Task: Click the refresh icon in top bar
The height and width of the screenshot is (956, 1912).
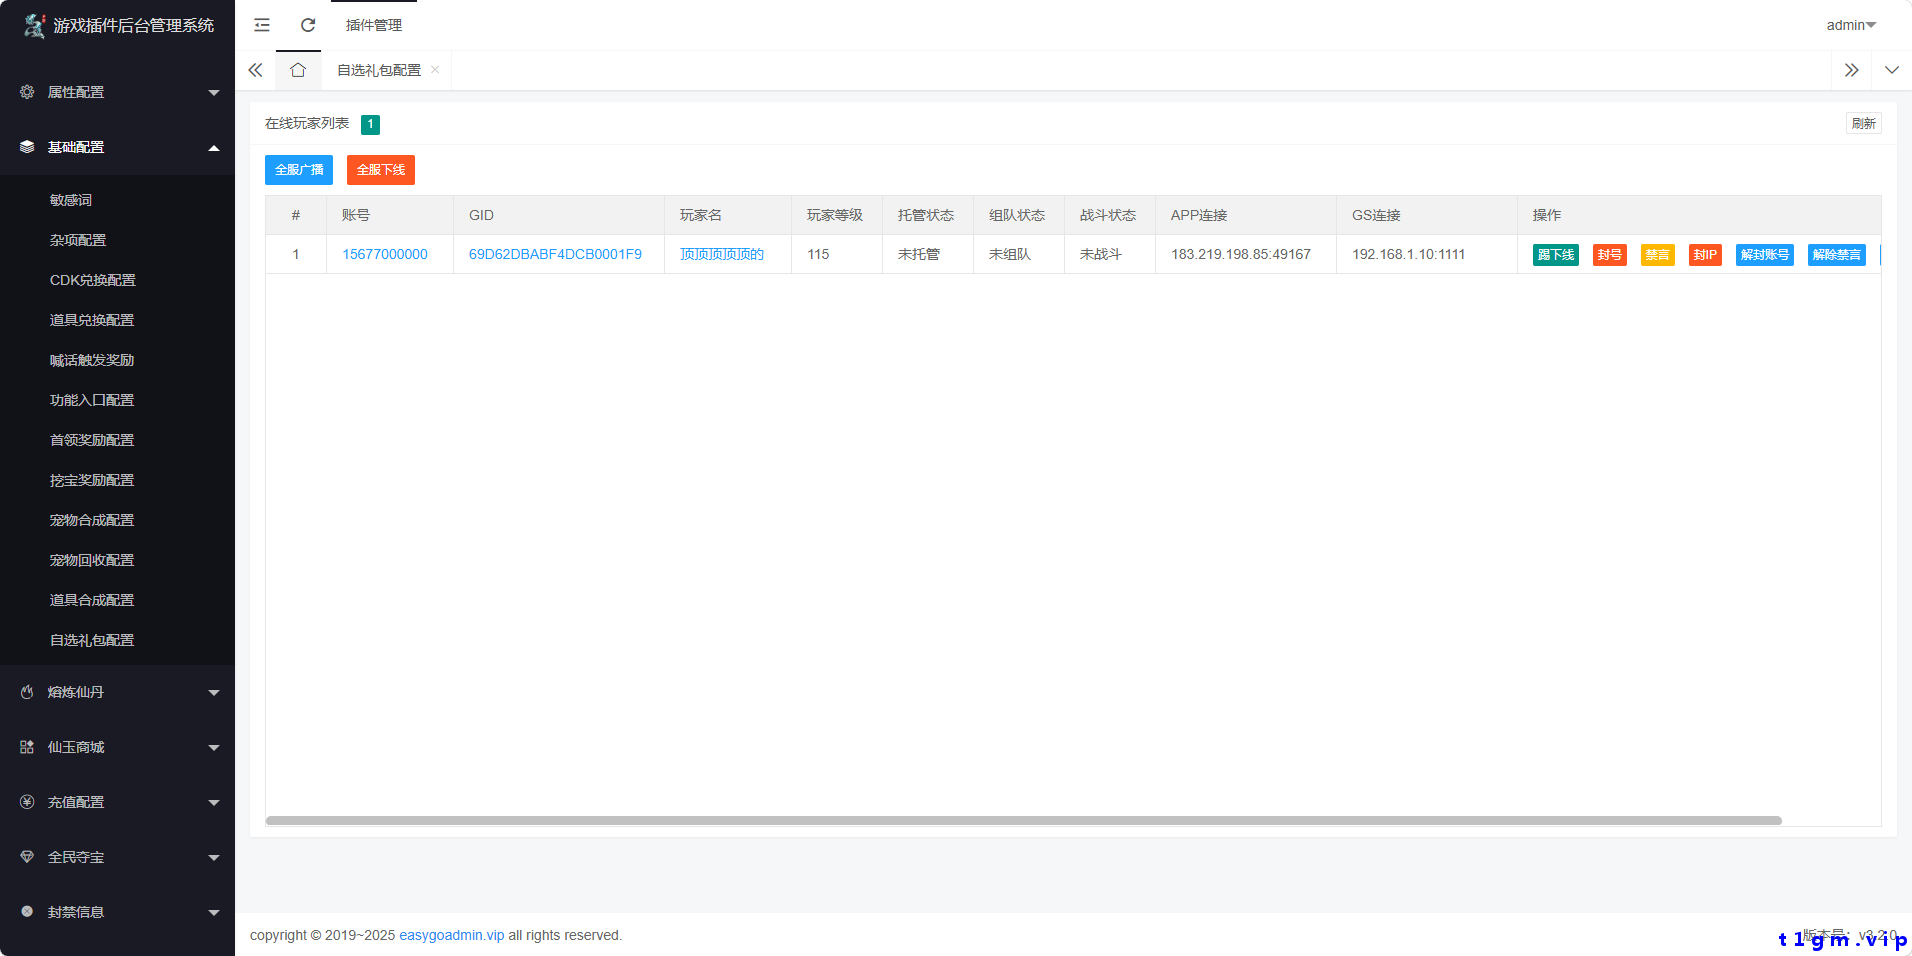Action: coord(308,25)
